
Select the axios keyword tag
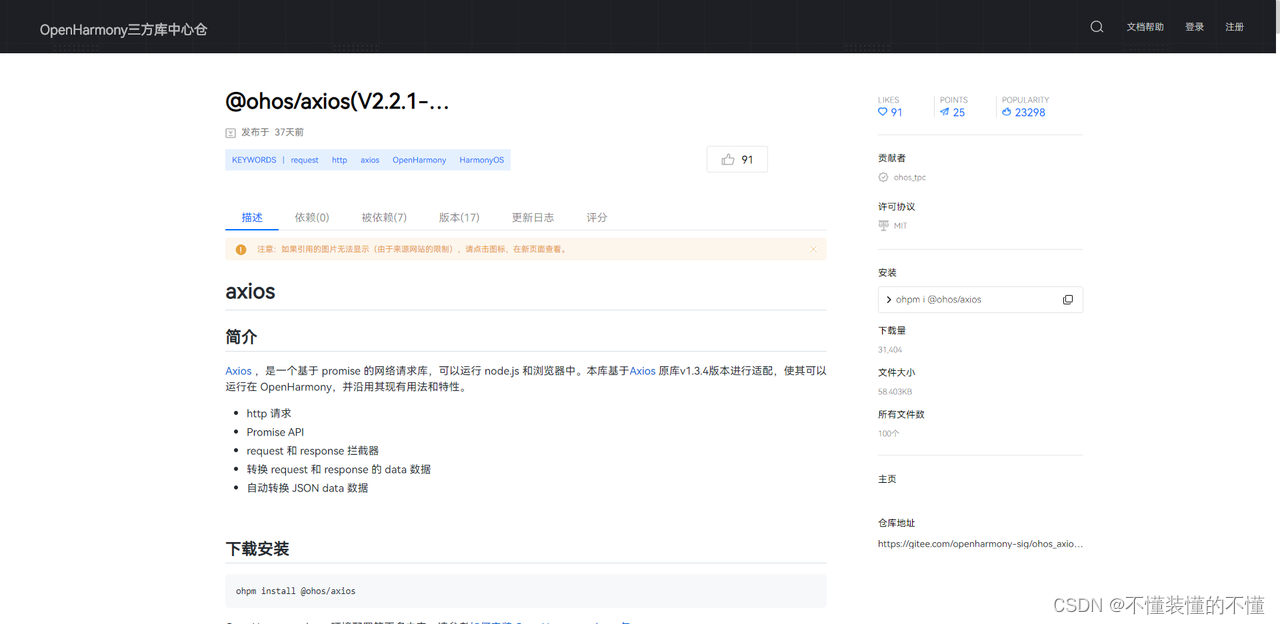370,160
